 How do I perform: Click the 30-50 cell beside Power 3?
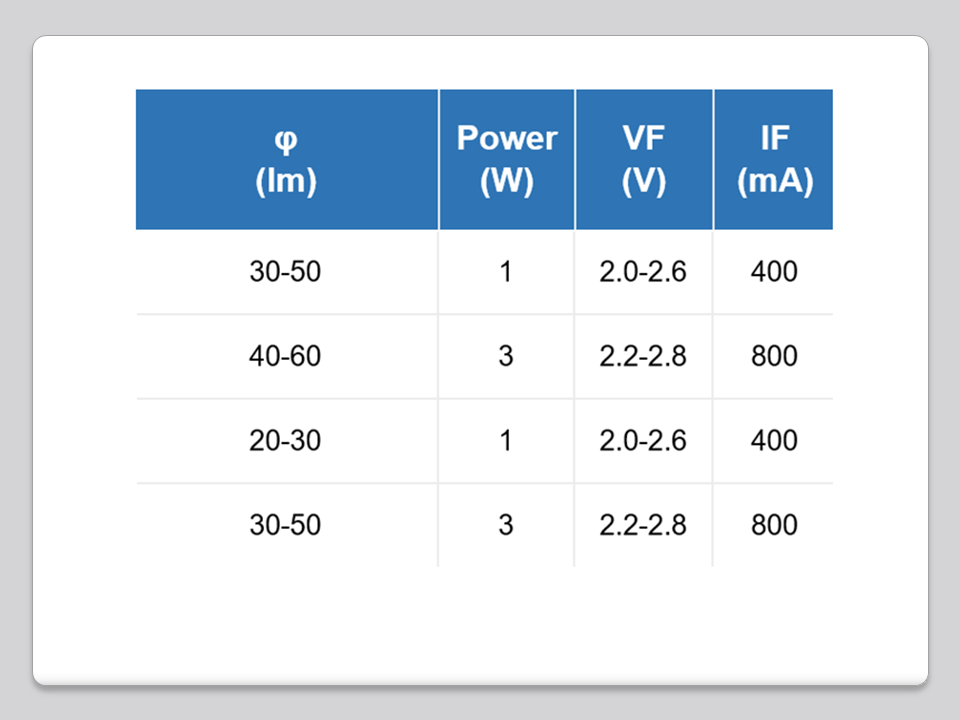(x=286, y=525)
